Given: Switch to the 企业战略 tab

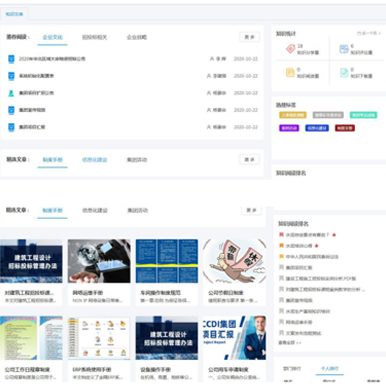Looking at the screenshot, I should (x=137, y=37).
